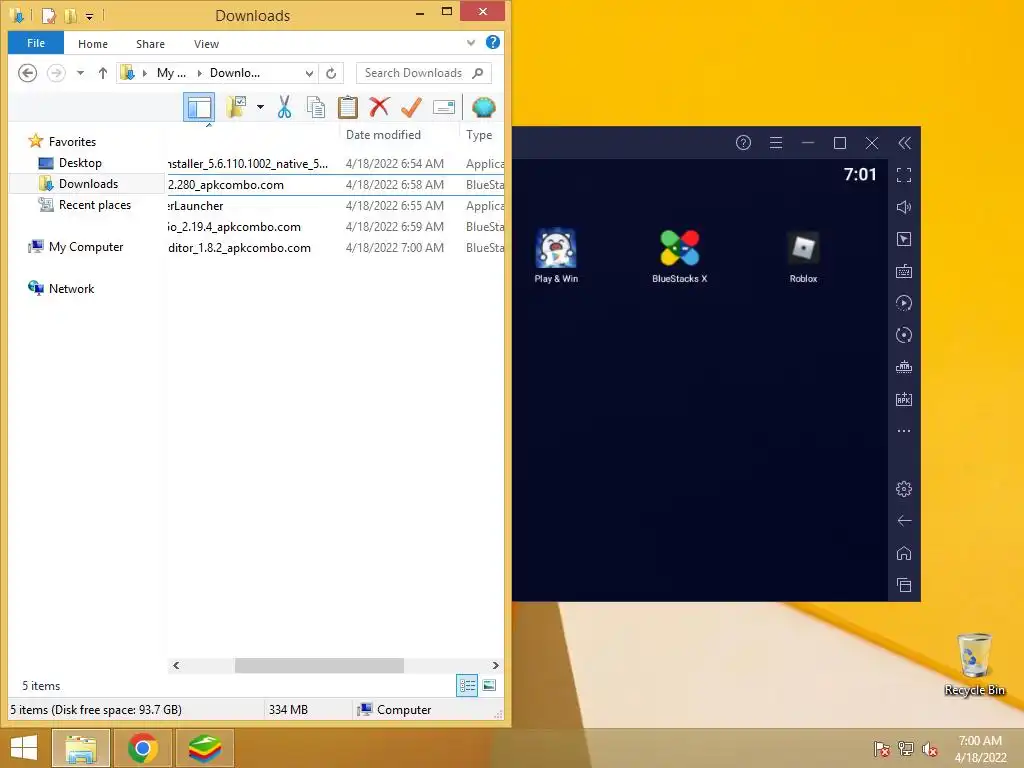Click the BlueStacks recent apps icon
The image size is (1024, 768).
click(x=904, y=585)
